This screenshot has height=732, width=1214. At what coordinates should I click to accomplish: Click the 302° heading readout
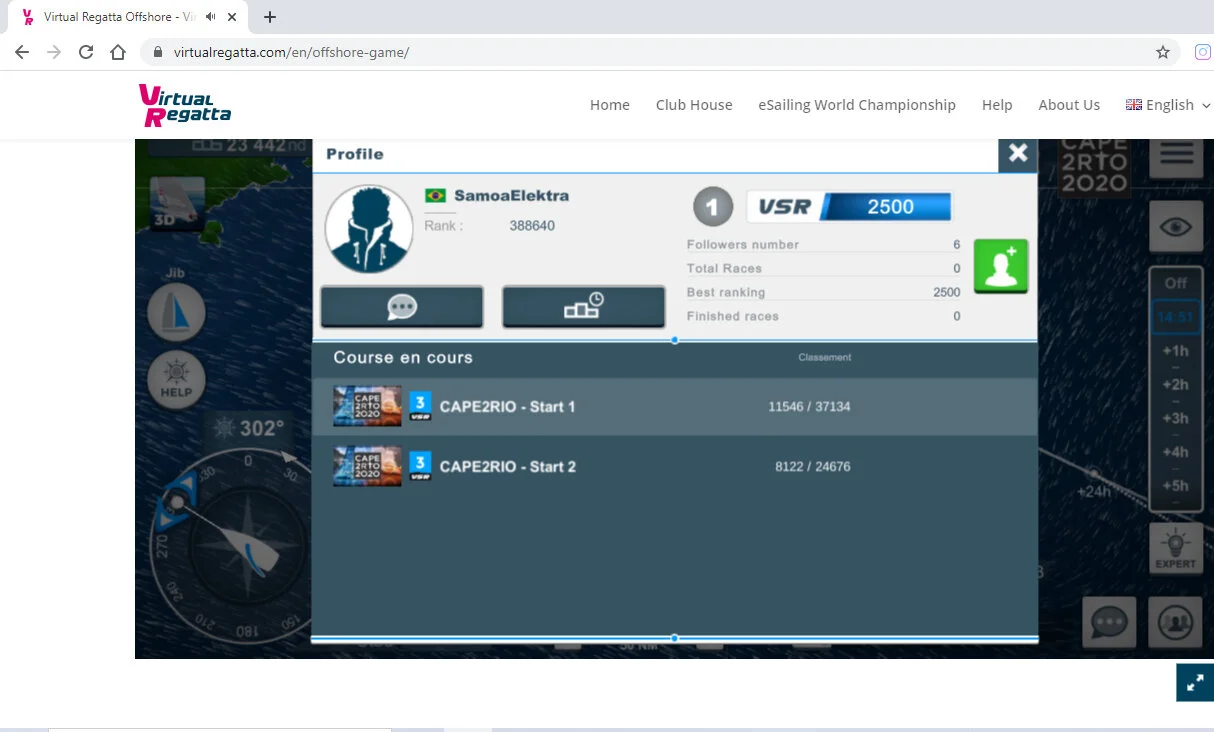click(250, 429)
